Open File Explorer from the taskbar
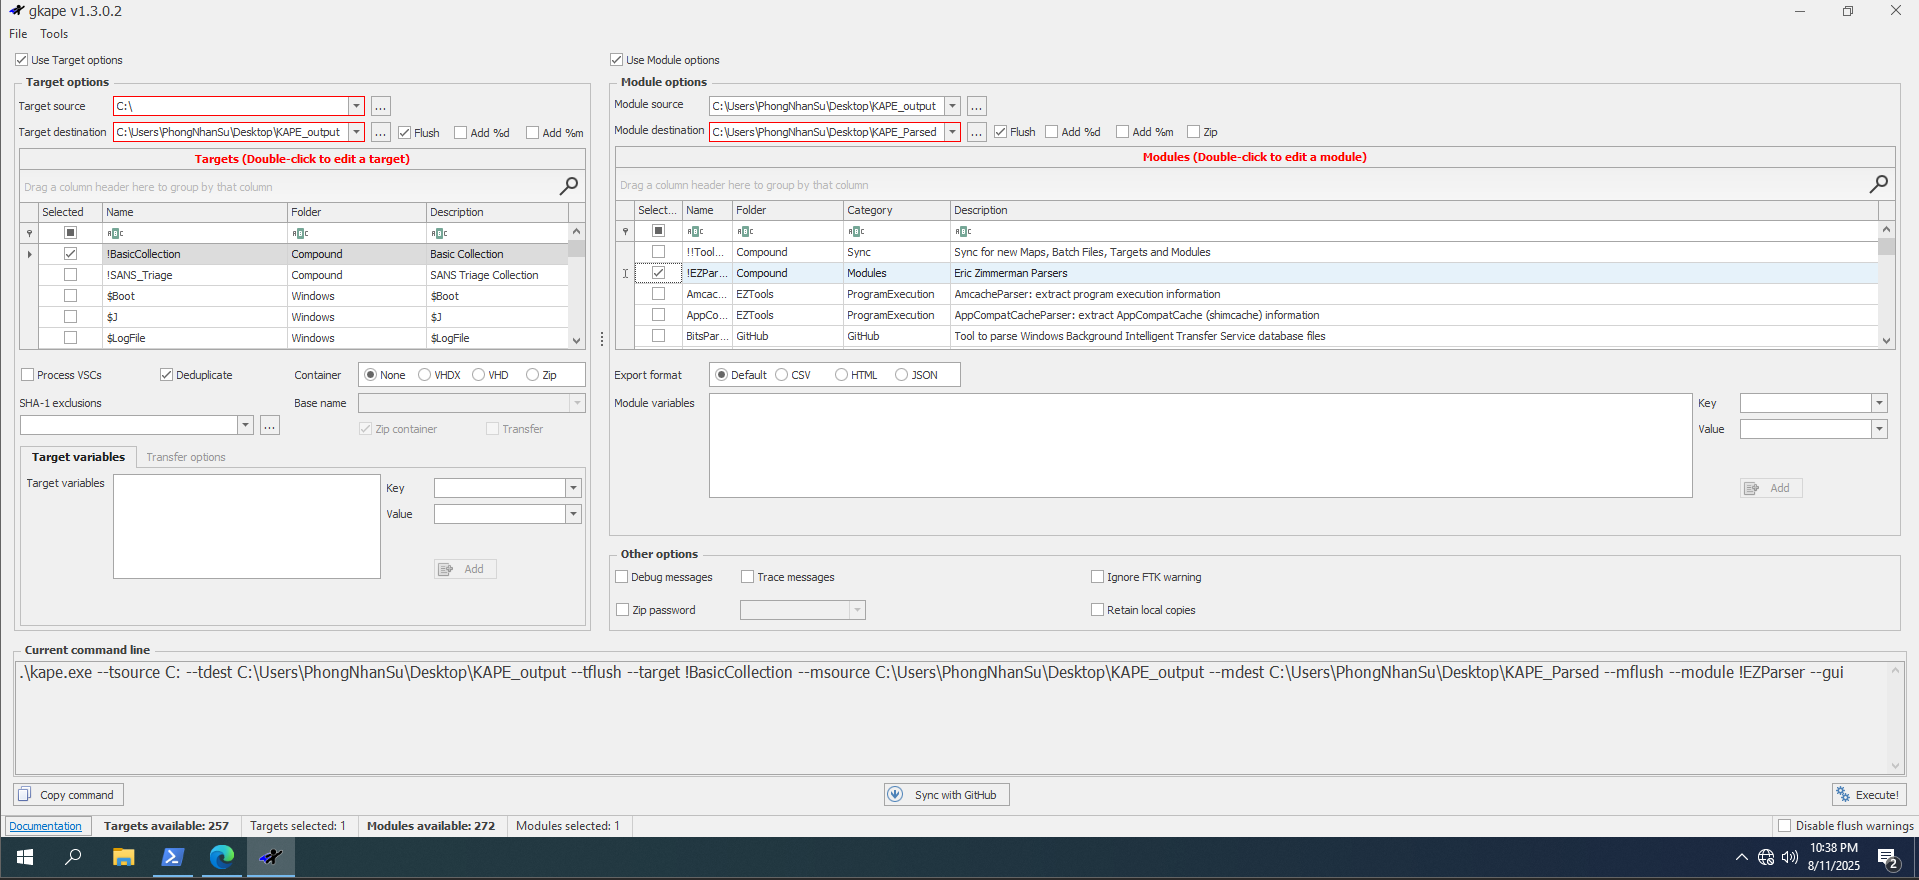This screenshot has width=1919, height=880. tap(123, 857)
